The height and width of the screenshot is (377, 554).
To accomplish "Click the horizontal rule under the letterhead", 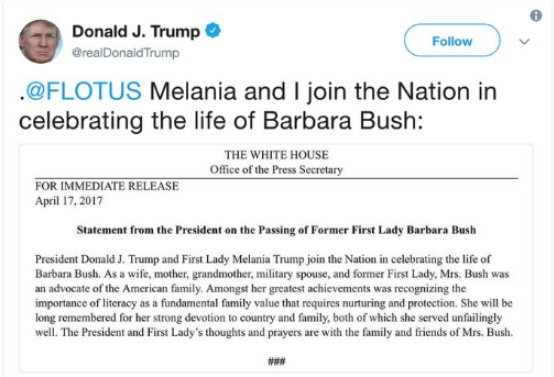I will [276, 178].
